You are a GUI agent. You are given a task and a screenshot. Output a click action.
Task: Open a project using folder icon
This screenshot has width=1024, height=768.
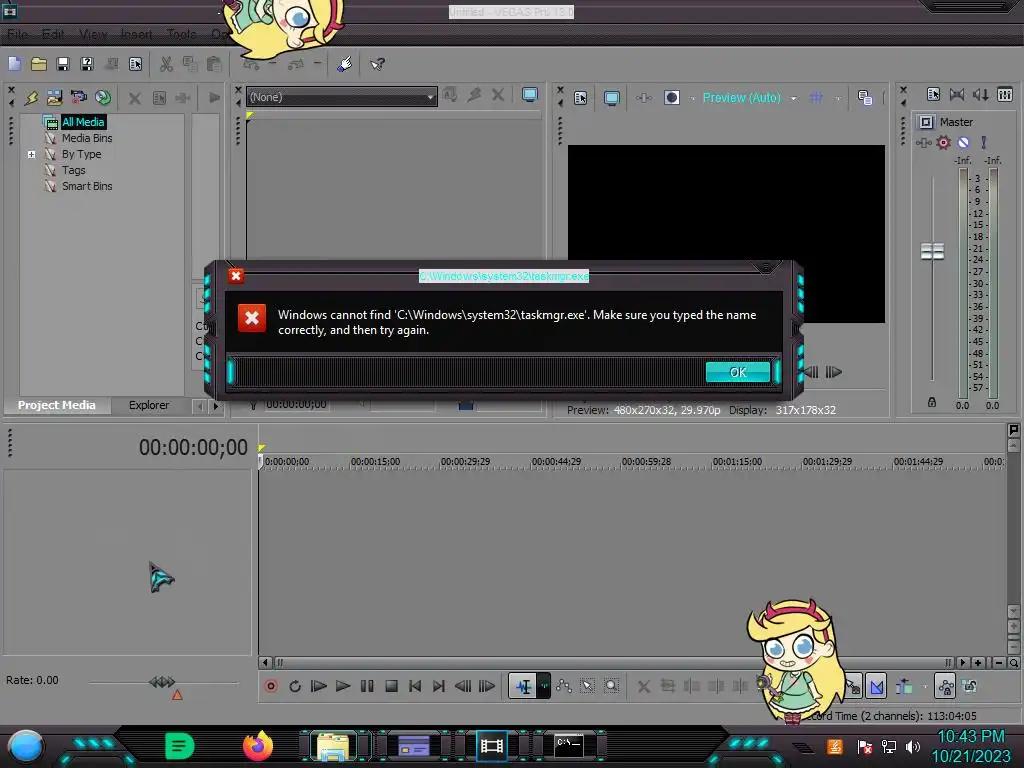point(39,64)
